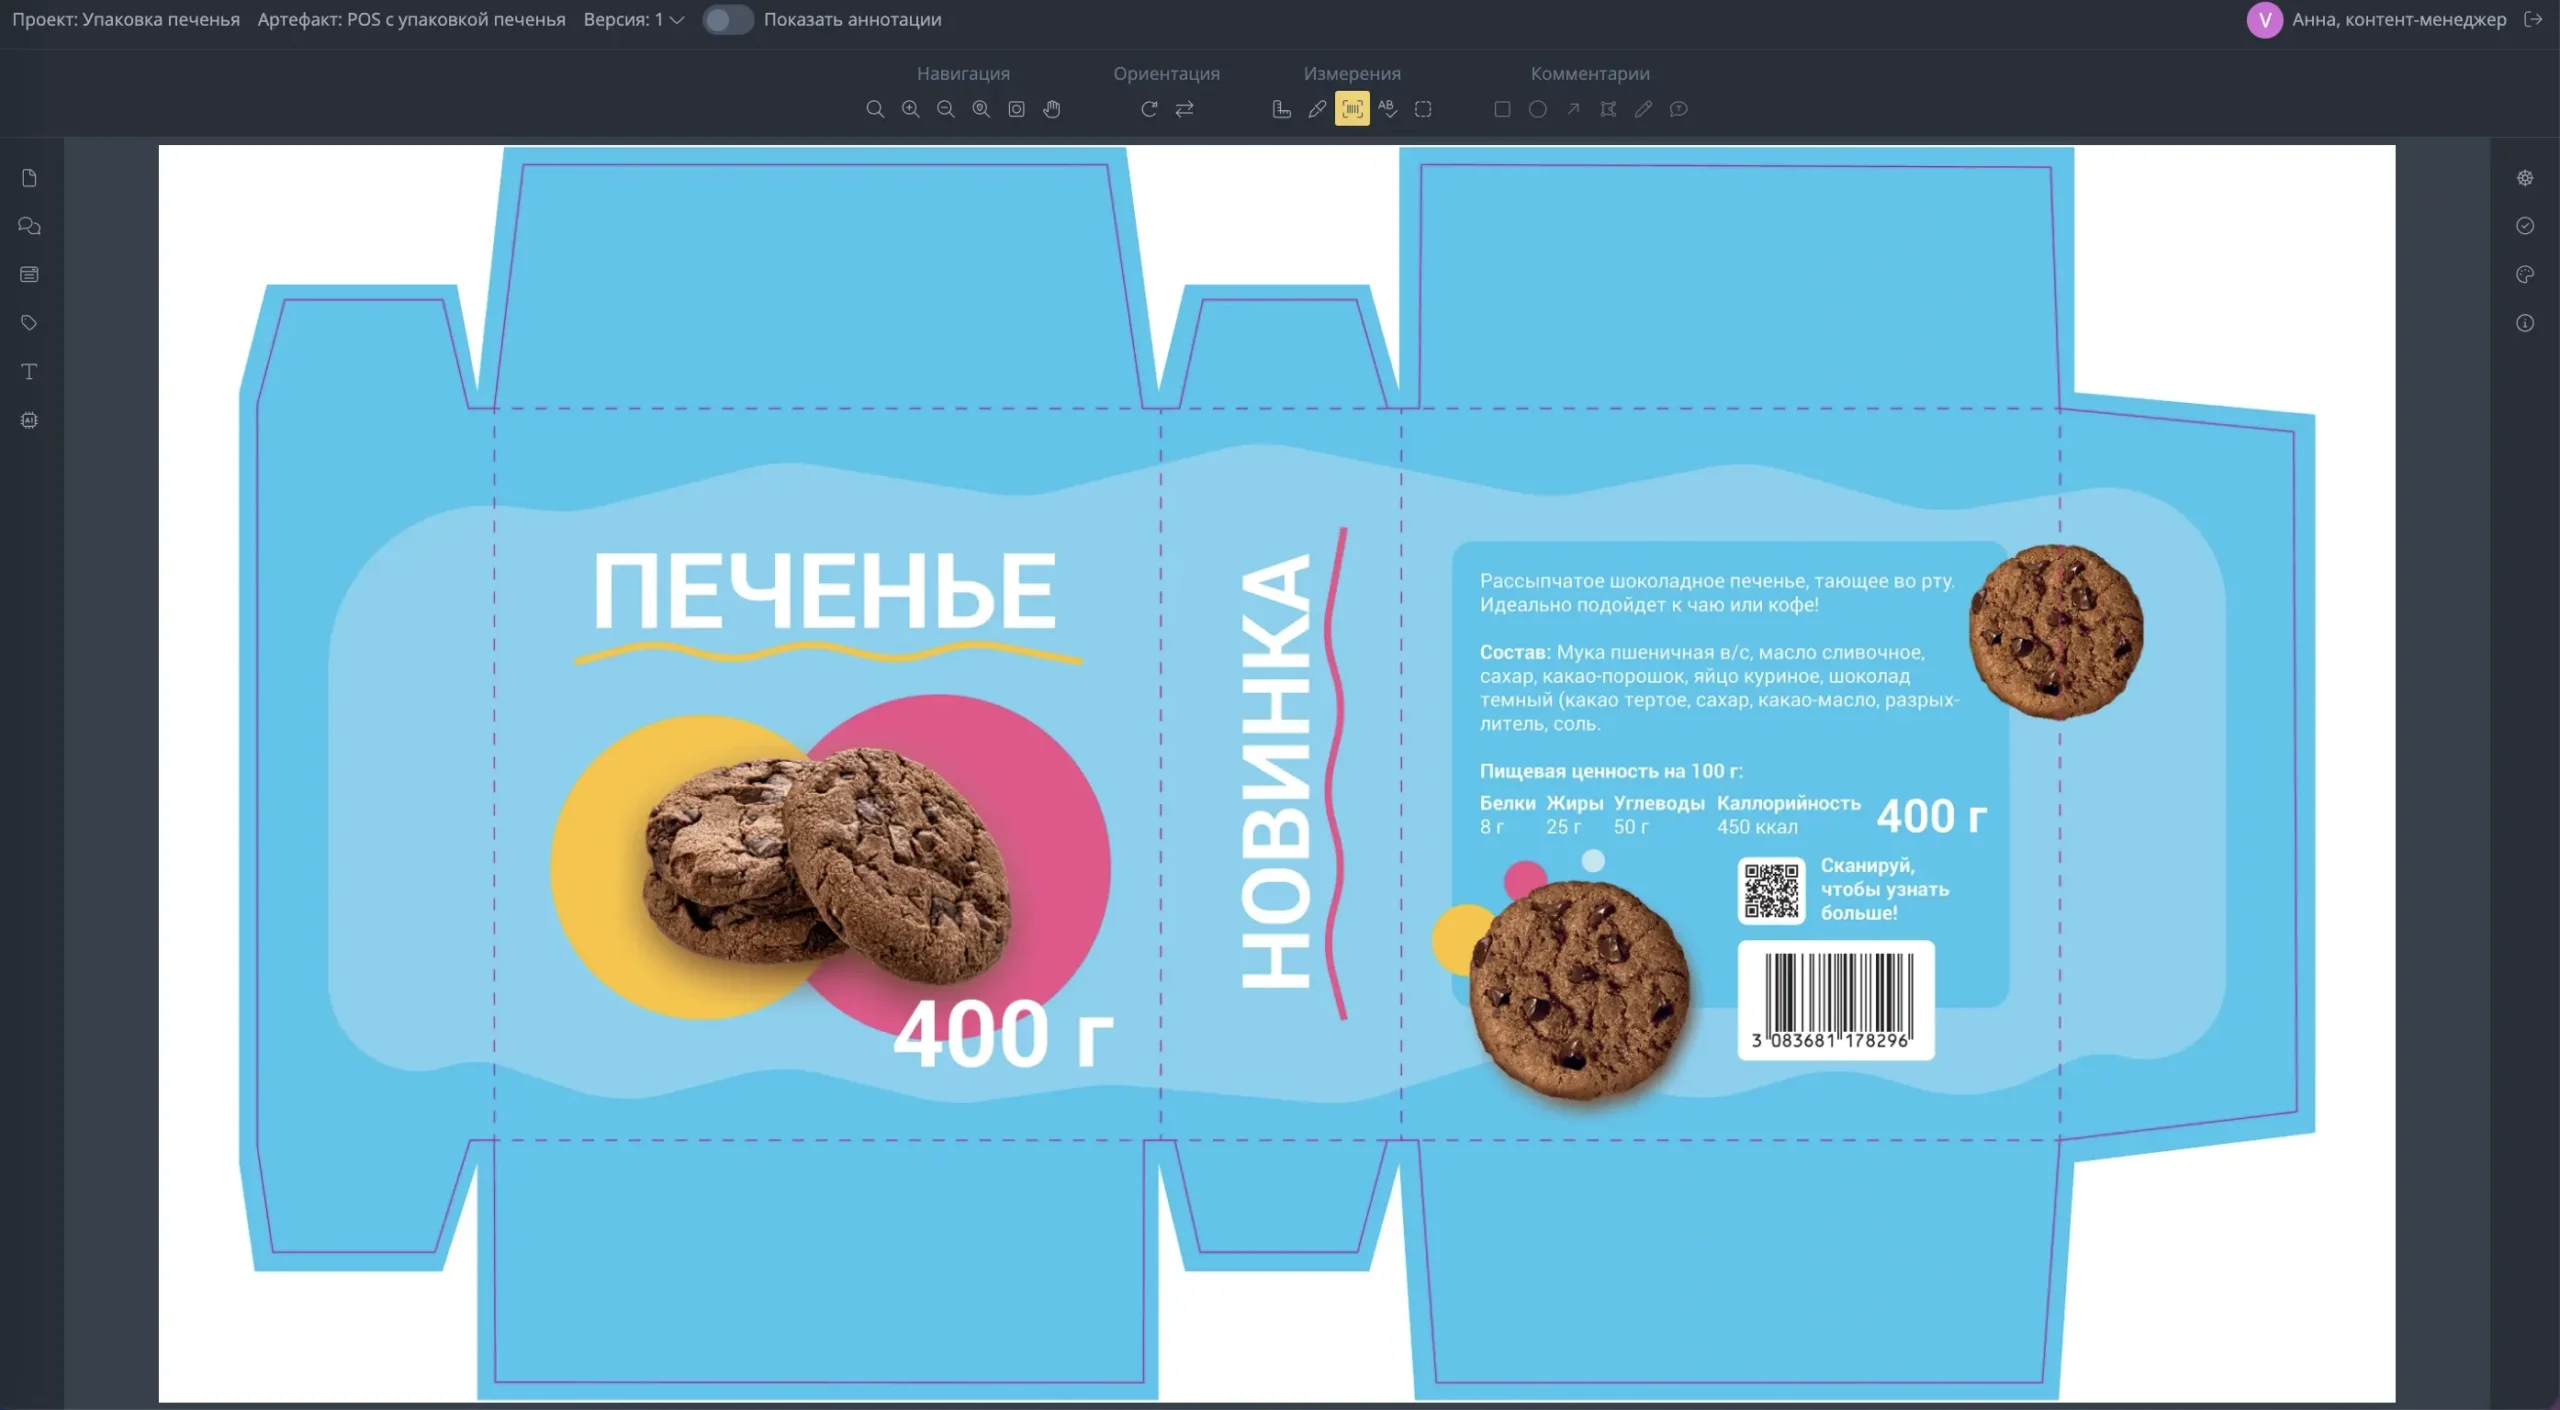Enable the Показать аннотации toggle
The image size is (2560, 1410).
click(729, 19)
